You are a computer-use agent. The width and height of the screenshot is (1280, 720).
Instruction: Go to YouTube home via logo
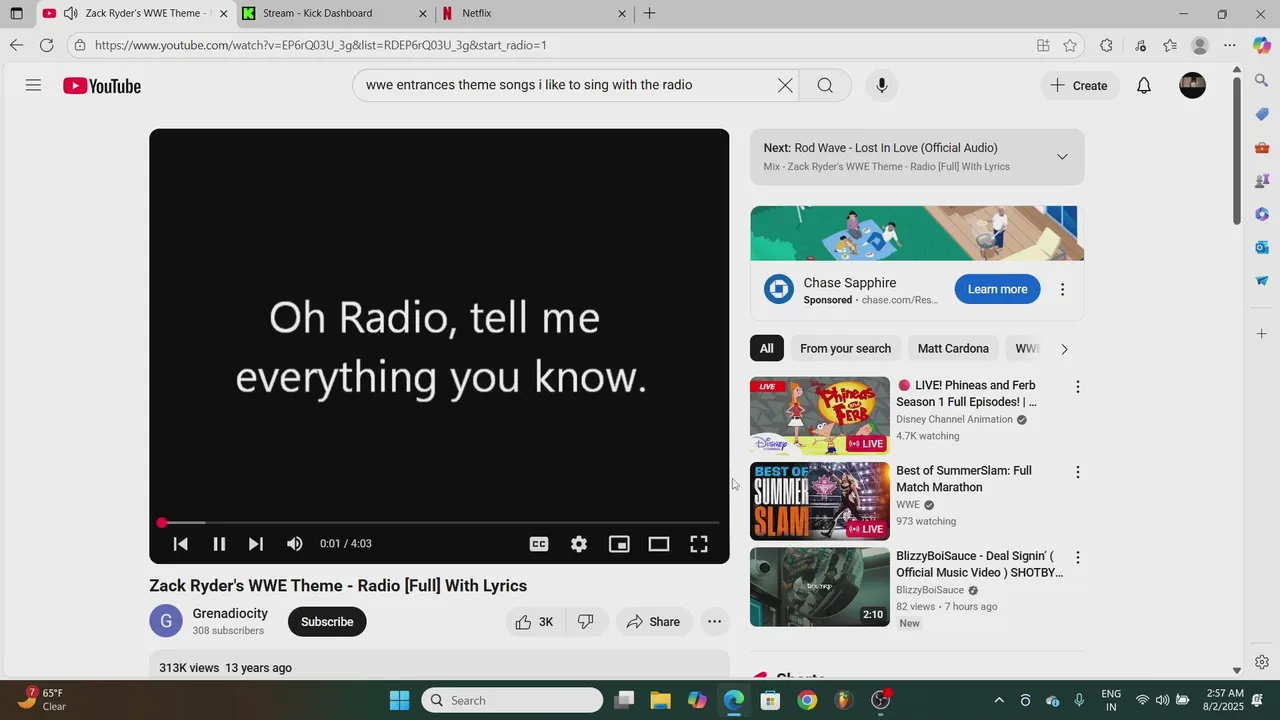102,86
